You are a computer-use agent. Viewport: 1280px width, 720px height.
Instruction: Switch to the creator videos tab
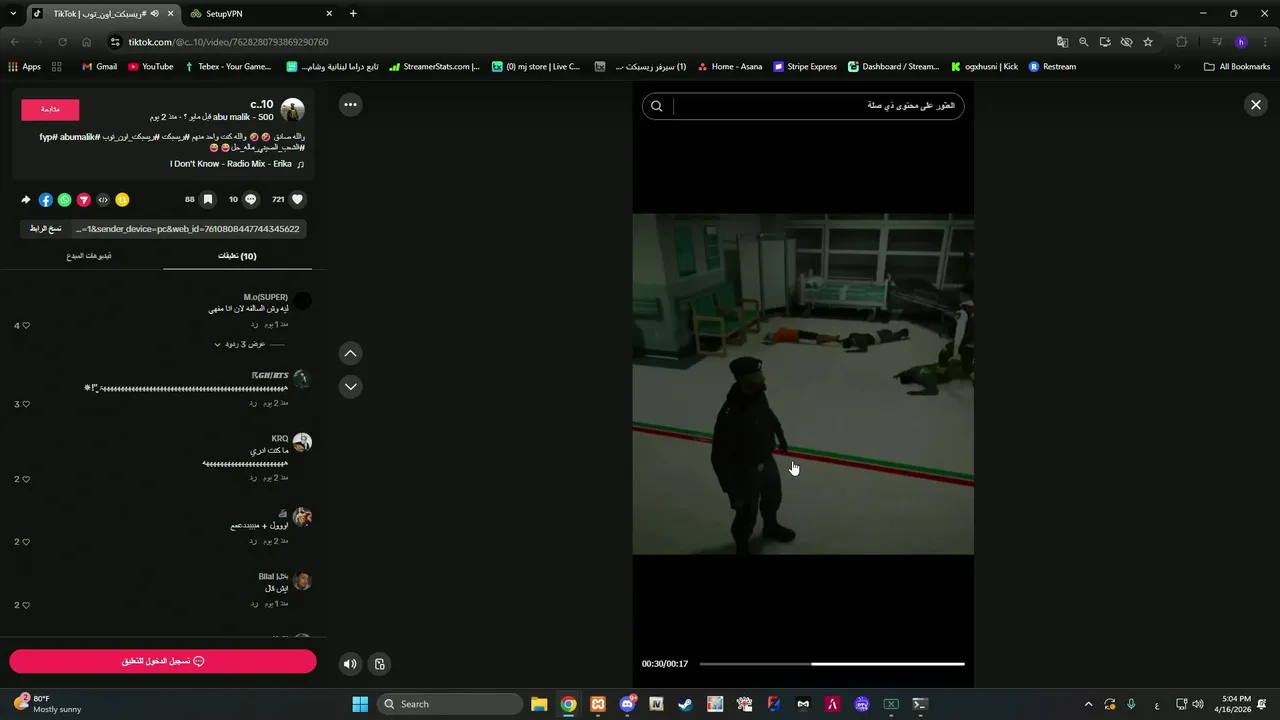pos(89,256)
